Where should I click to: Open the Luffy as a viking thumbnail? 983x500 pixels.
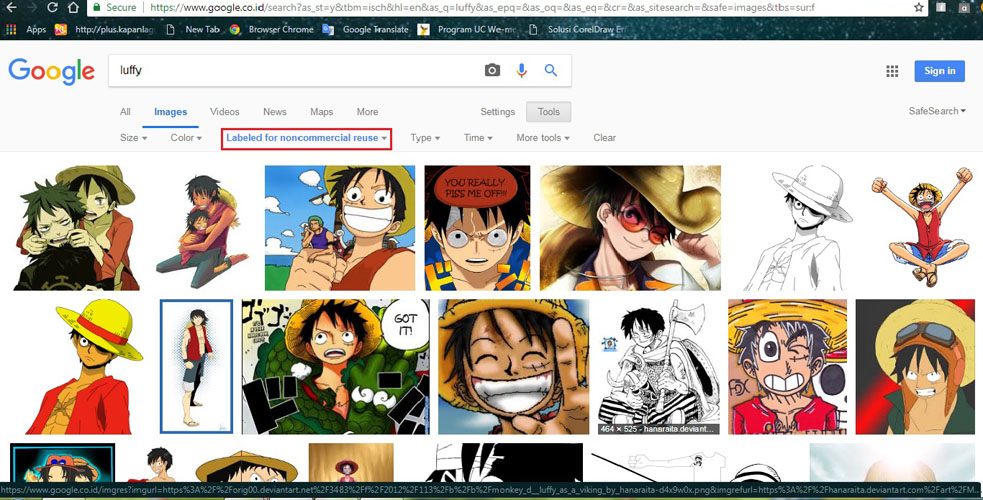(x=658, y=367)
